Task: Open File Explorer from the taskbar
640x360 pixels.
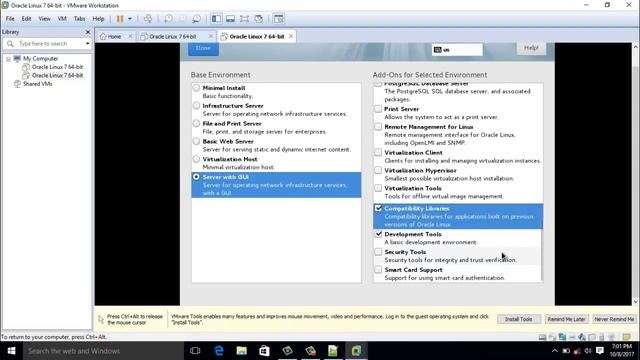Action: [x=242, y=351]
